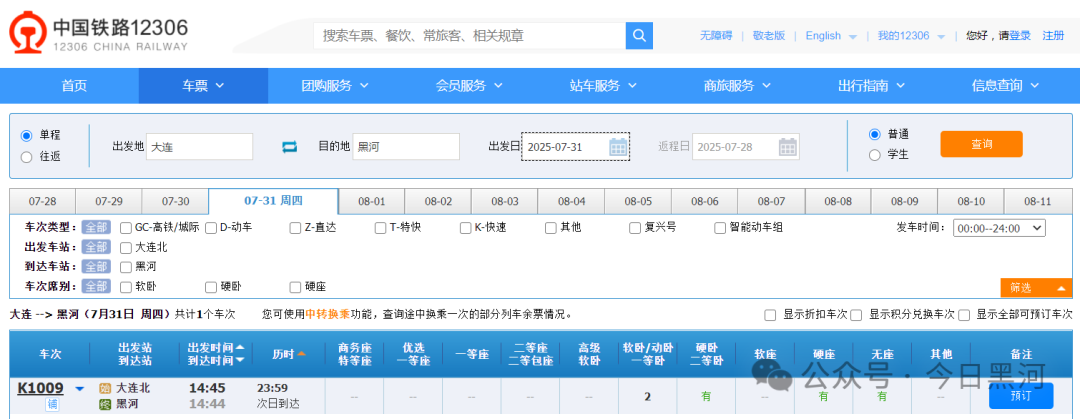Viewport: 1080px width, 419px height.
Task: Click the magnifier search button
Action: 639,35
